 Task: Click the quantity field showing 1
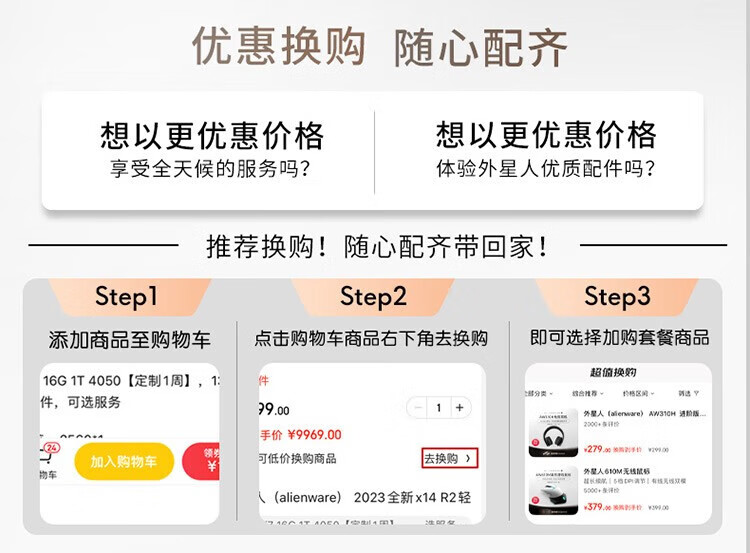(439, 408)
